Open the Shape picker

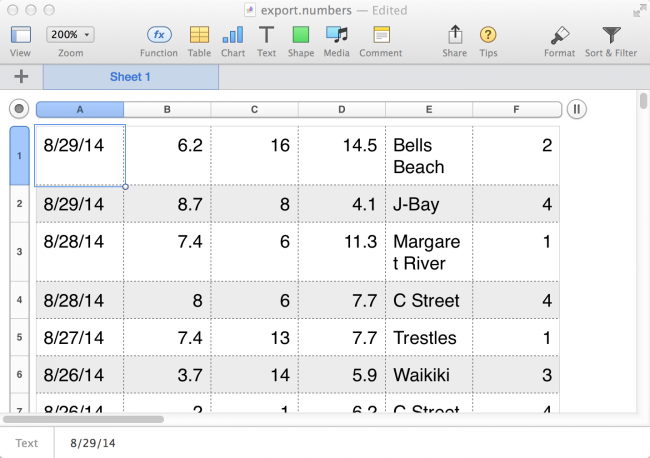click(301, 35)
